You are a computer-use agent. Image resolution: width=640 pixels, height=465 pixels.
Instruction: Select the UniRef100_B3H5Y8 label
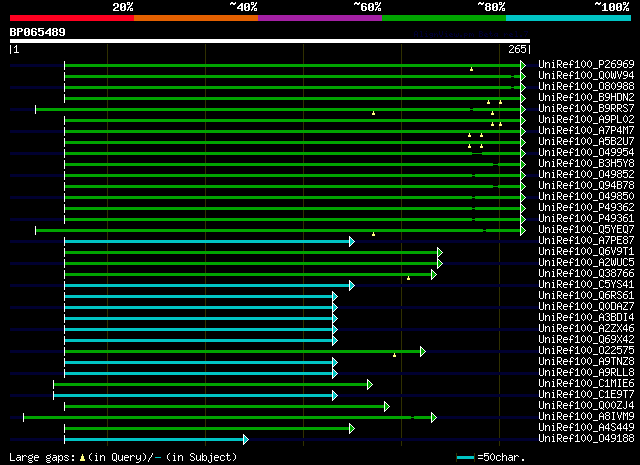click(586, 163)
